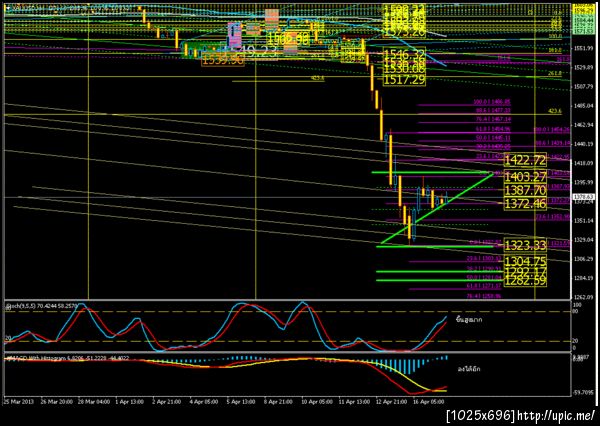The height and width of the screenshot is (426, 600).
Task: Click the 1462.94 value on price axis
Action: pos(584,125)
